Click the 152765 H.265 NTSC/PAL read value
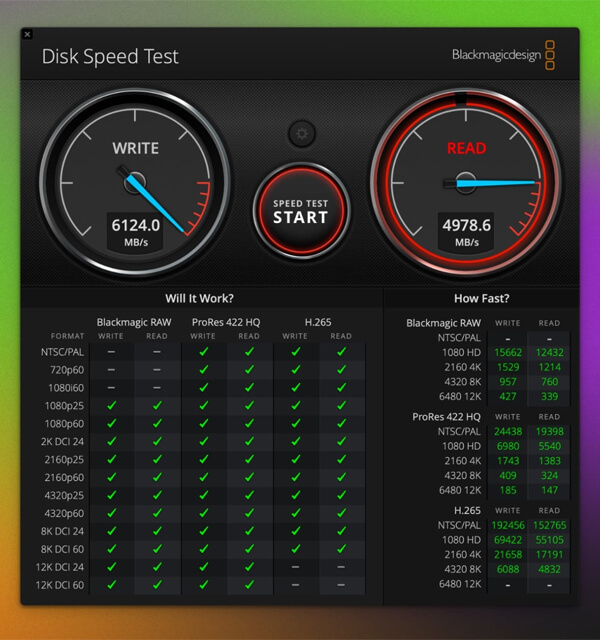The image size is (600, 640). point(549,525)
